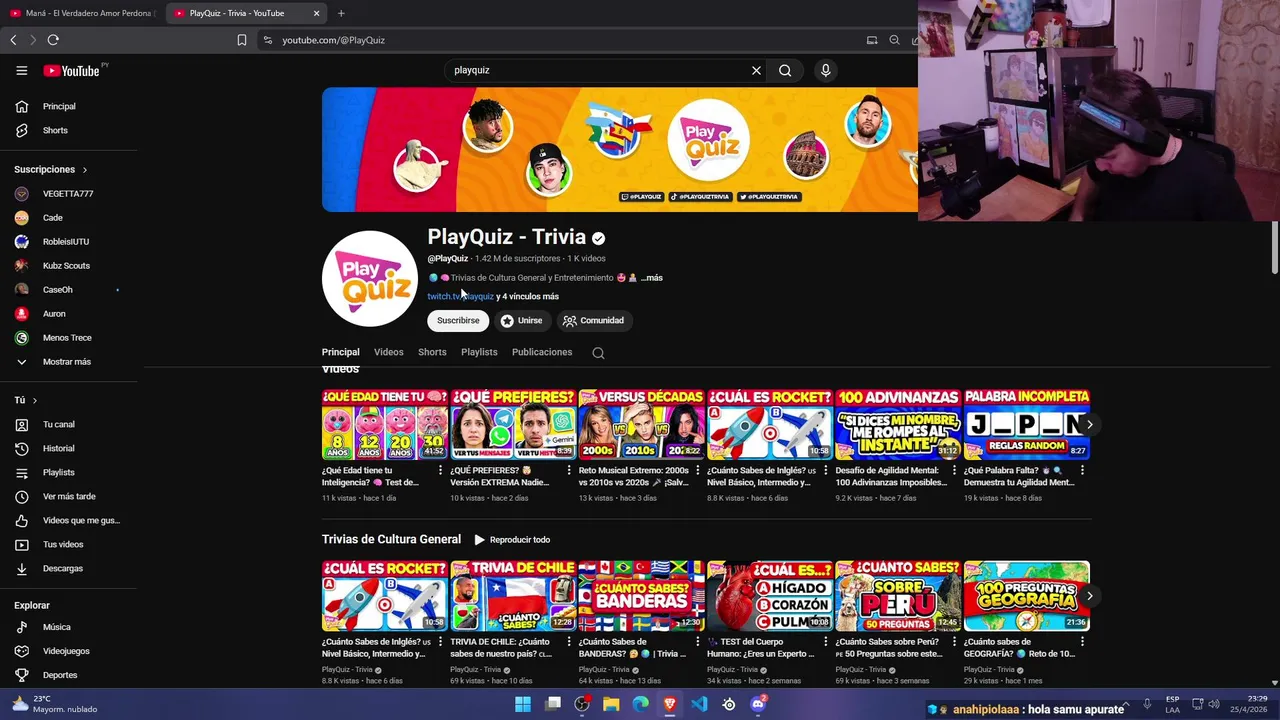Click the YouTube logo
This screenshot has height=720, width=1280.
click(x=72, y=71)
